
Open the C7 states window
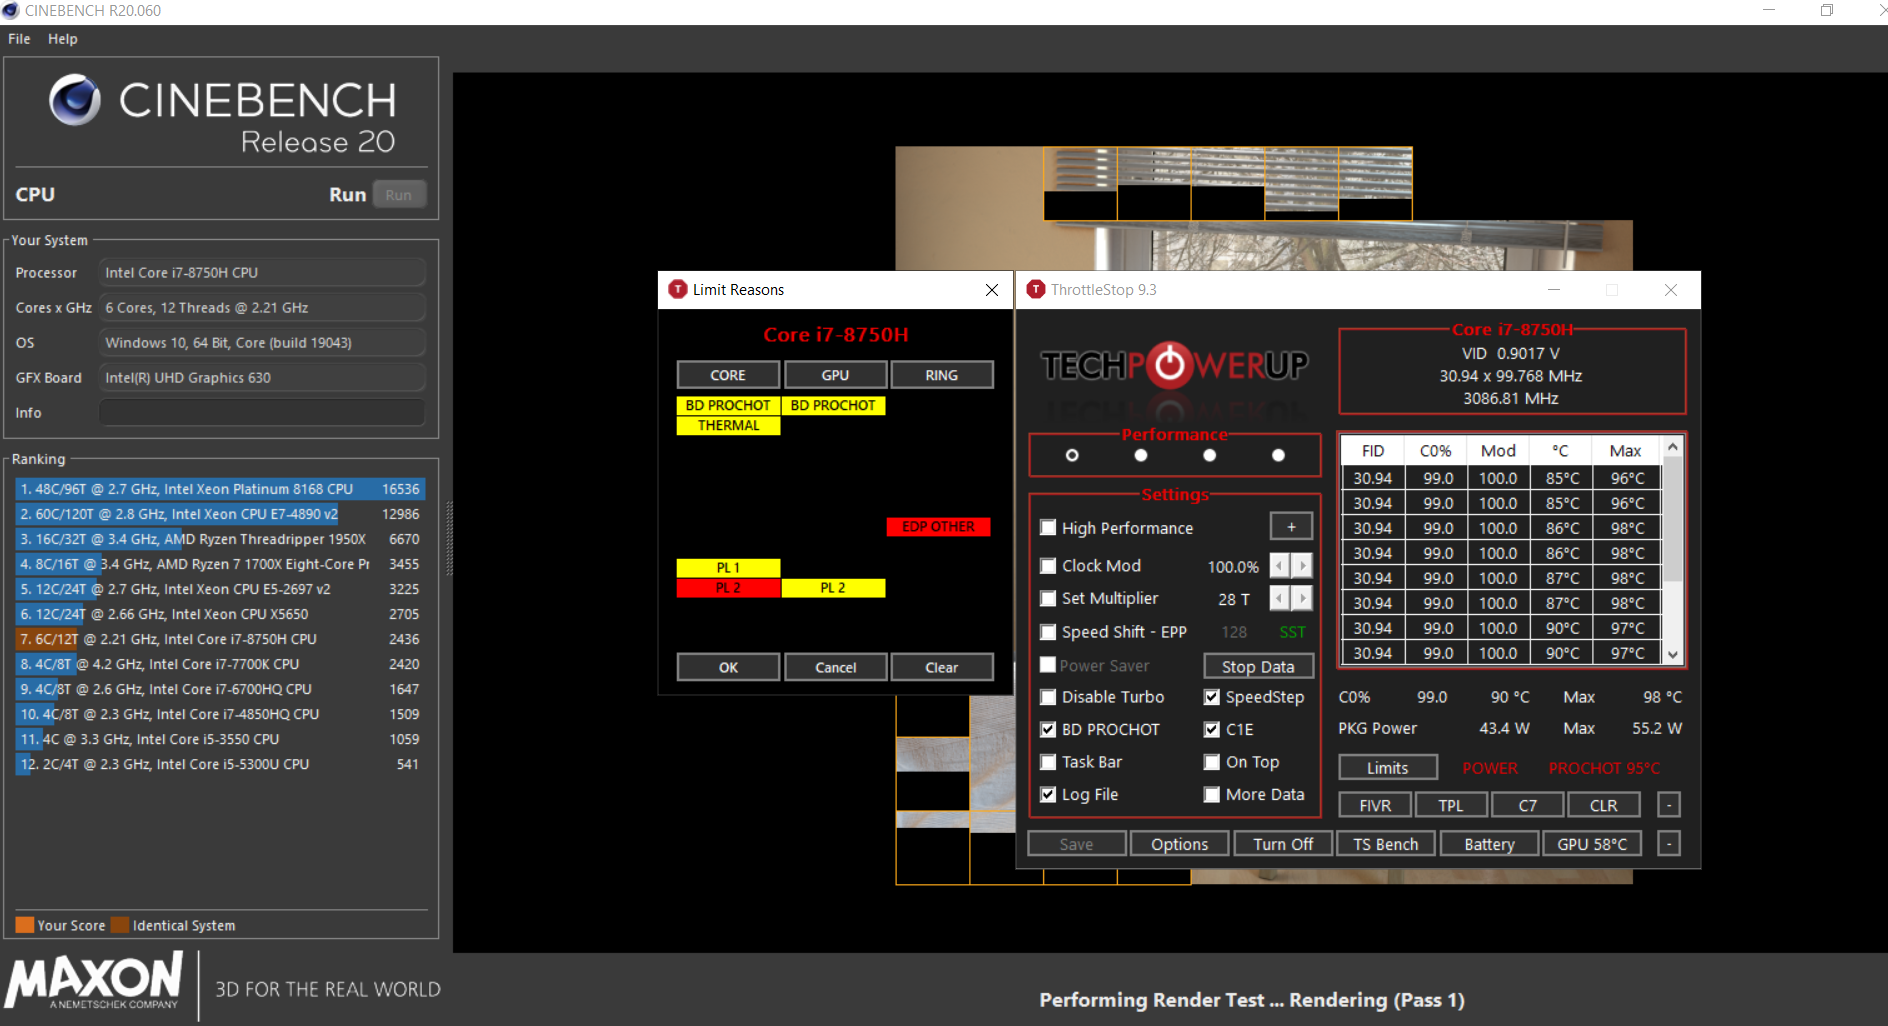click(1528, 805)
